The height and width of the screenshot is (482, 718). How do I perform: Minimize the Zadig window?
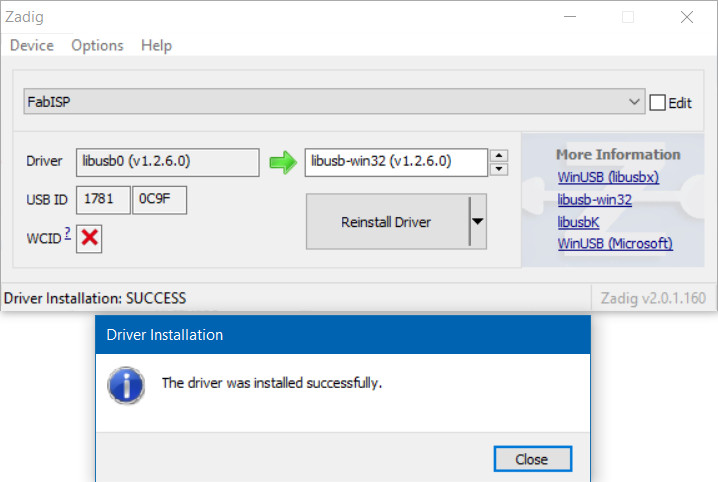pyautogui.click(x=570, y=17)
